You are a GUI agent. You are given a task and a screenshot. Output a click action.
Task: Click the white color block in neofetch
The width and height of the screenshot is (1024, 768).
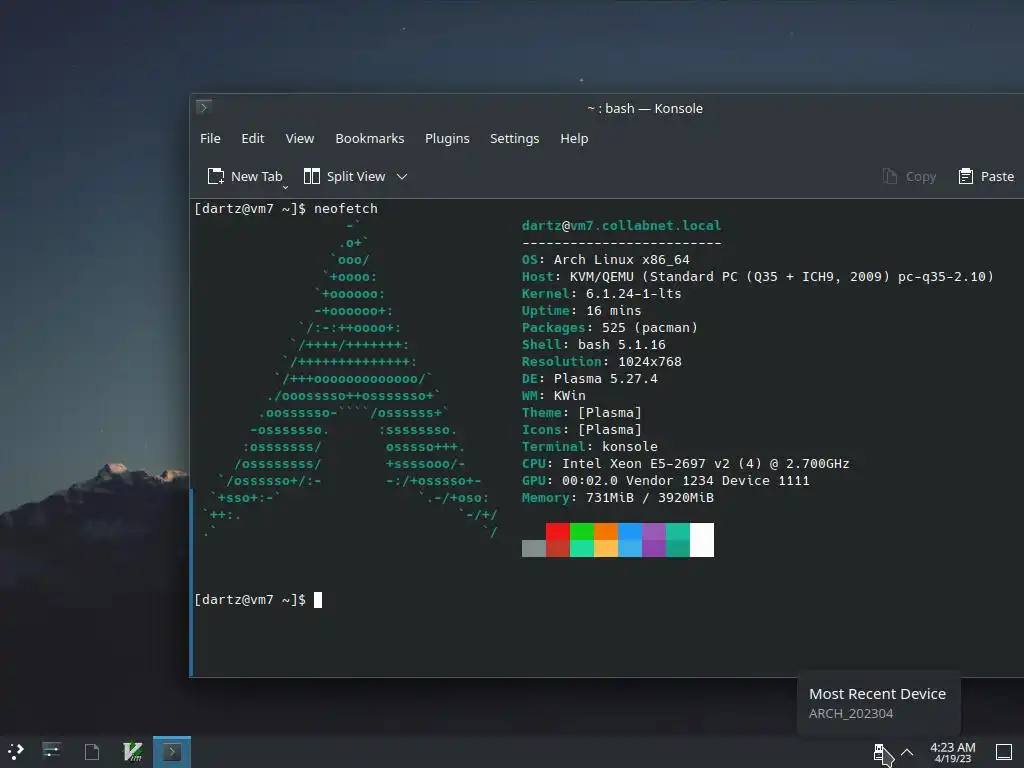(702, 539)
